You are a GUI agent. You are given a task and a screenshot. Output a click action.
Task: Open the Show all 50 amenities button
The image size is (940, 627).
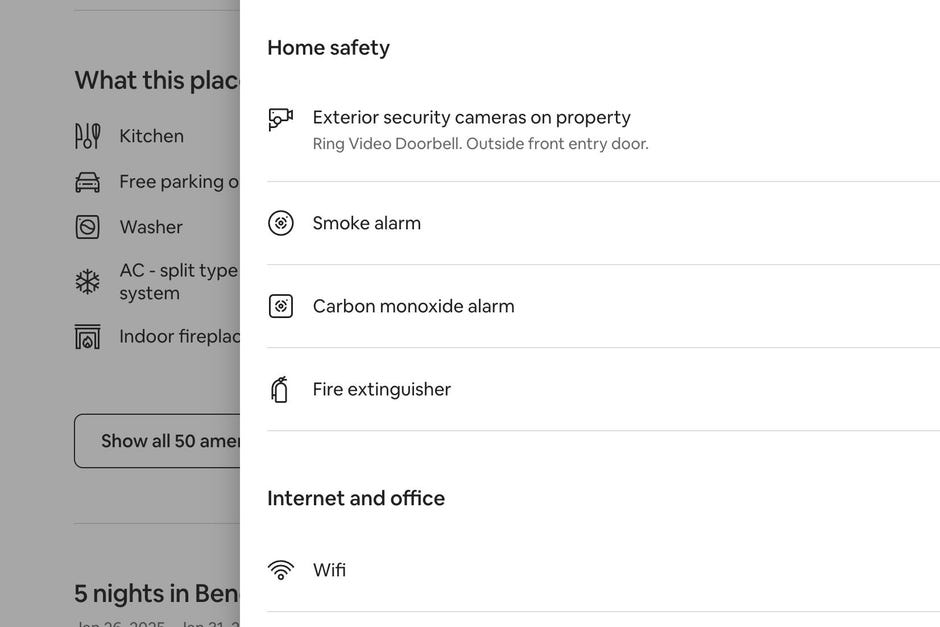(157, 441)
